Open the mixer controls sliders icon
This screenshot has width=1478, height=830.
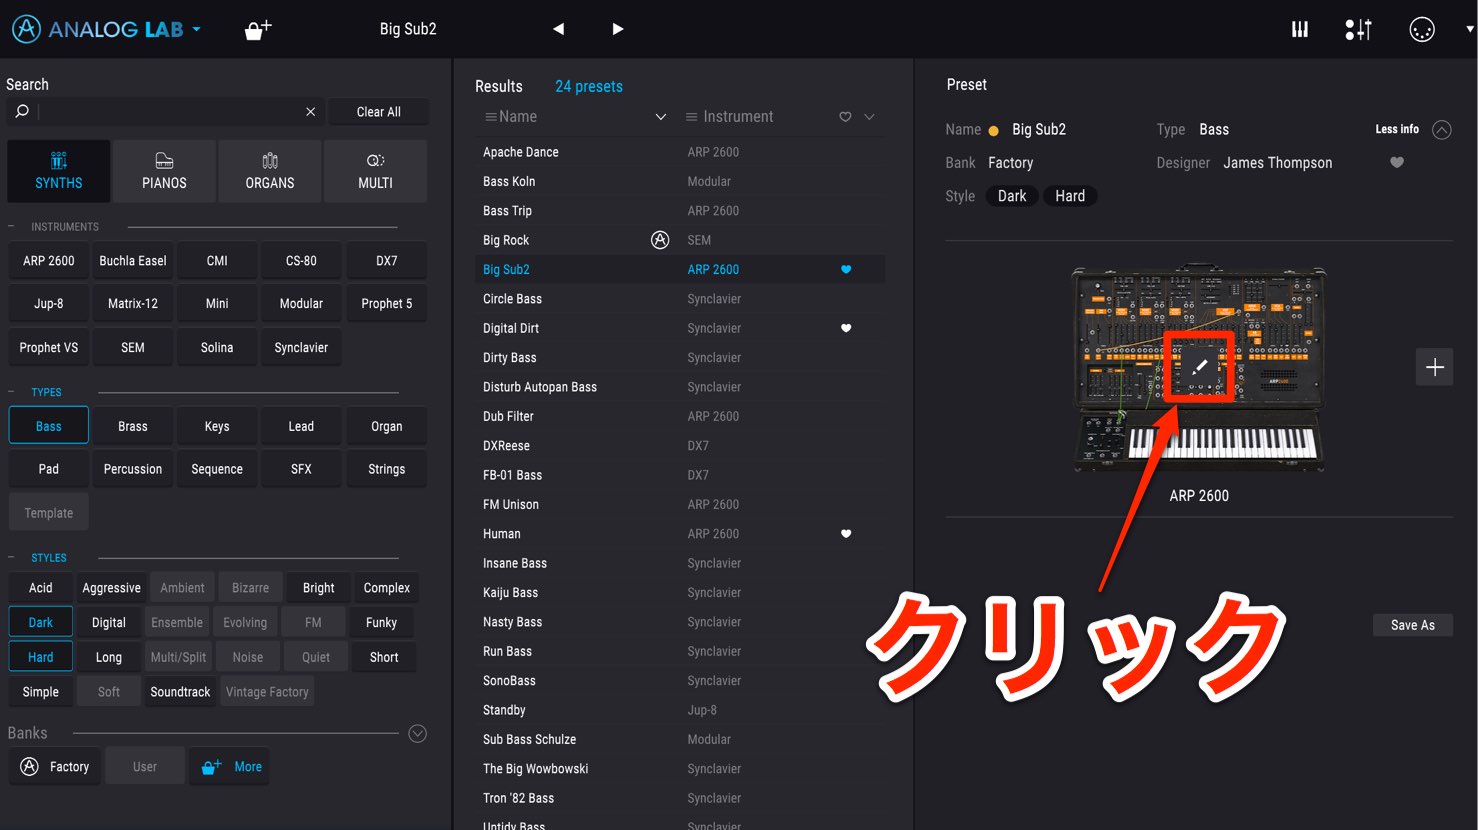coord(1358,30)
